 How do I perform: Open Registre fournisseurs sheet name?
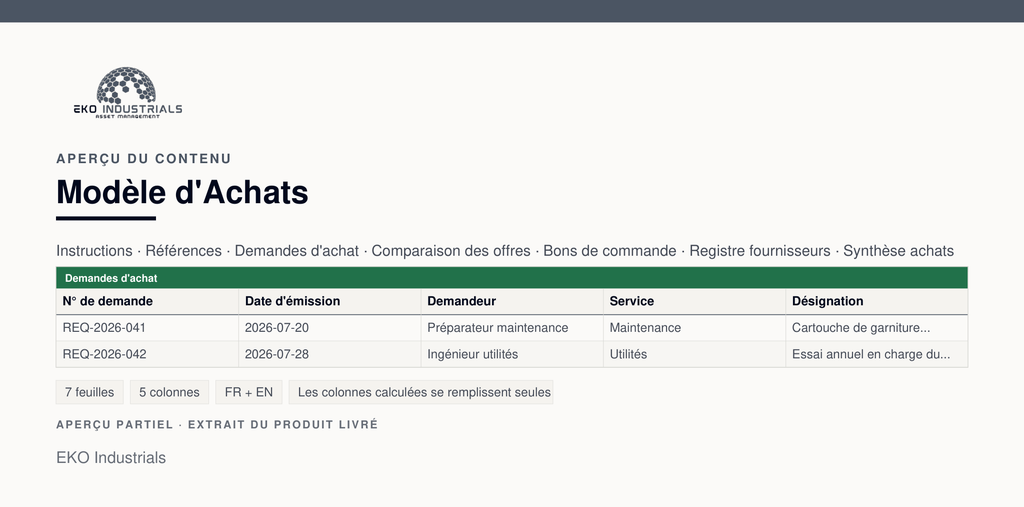(x=760, y=251)
